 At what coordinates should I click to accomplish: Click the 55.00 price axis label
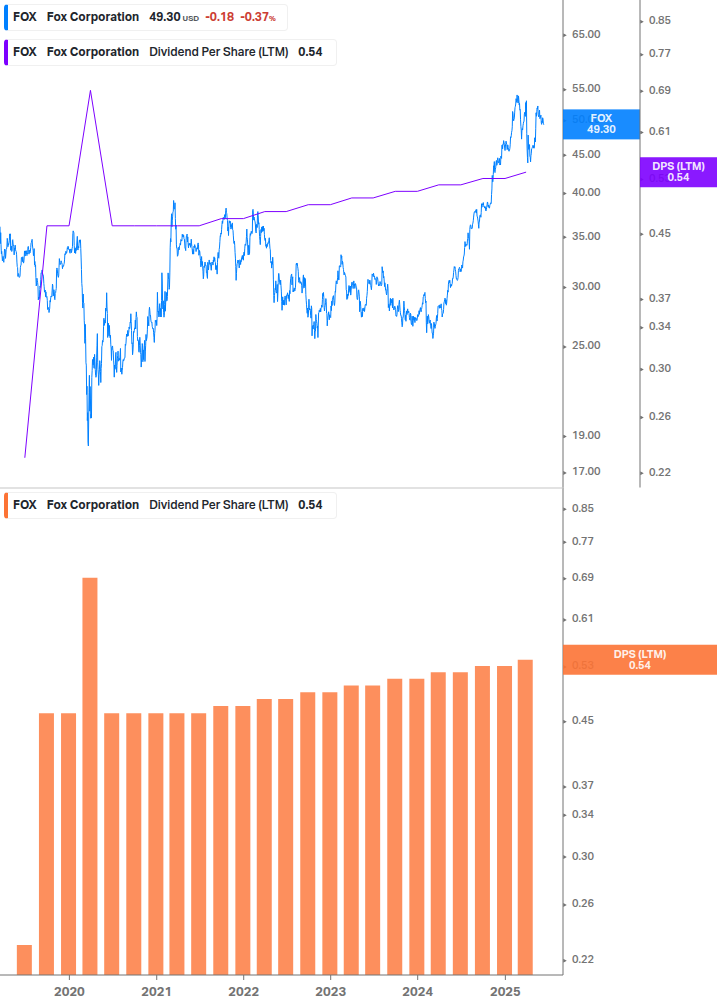(586, 88)
